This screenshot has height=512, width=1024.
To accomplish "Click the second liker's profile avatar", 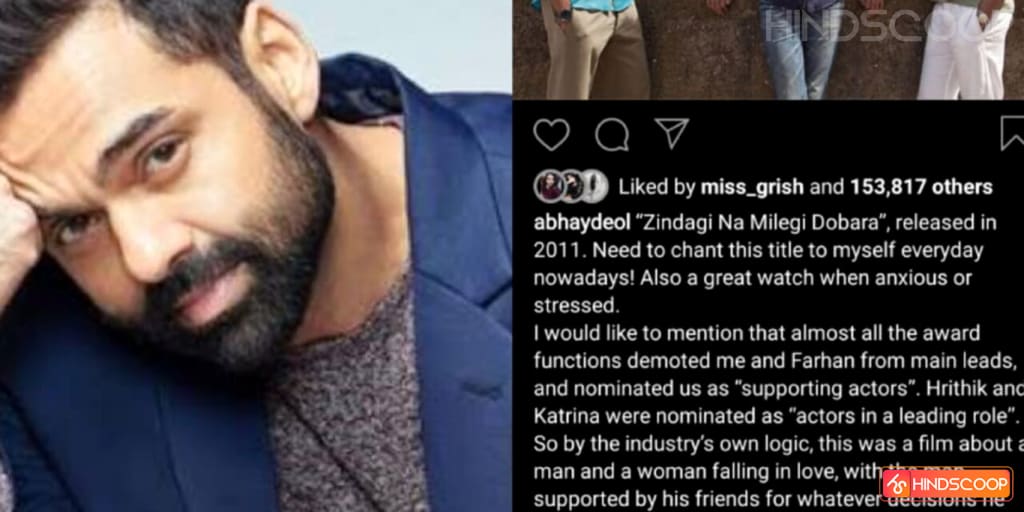I will coord(571,187).
